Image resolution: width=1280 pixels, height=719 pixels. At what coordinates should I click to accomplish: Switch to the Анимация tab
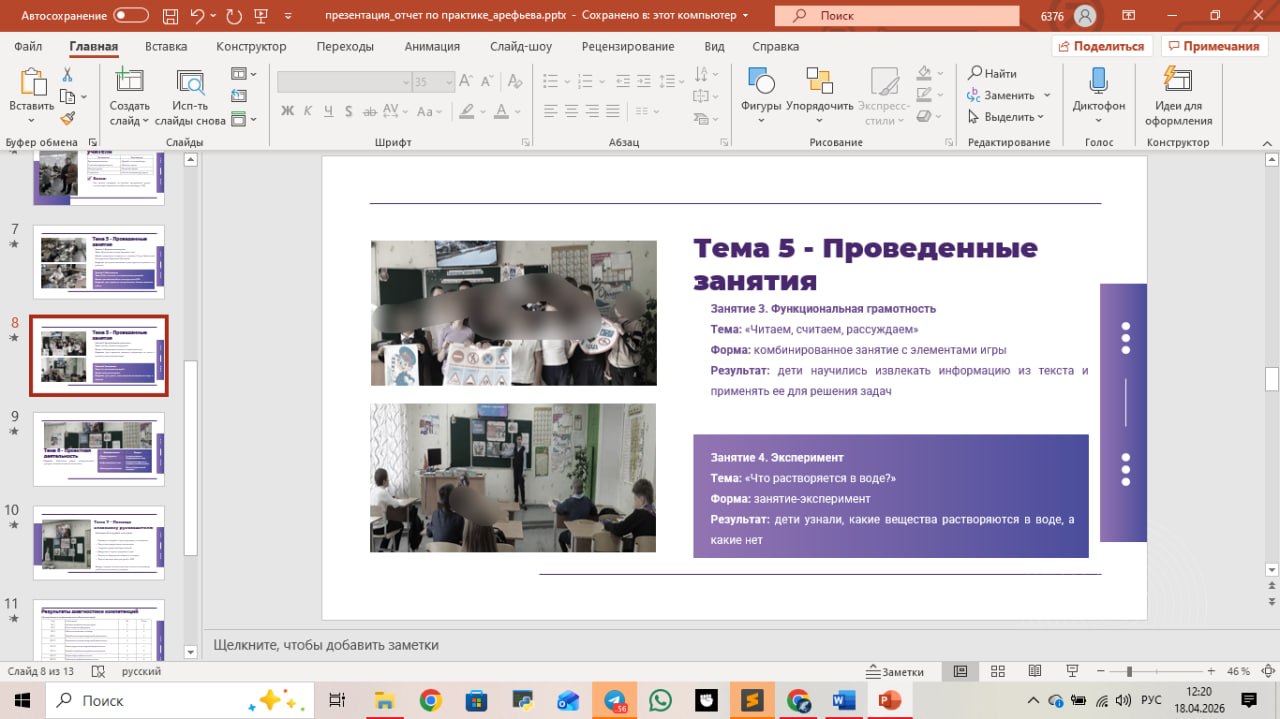[432, 46]
